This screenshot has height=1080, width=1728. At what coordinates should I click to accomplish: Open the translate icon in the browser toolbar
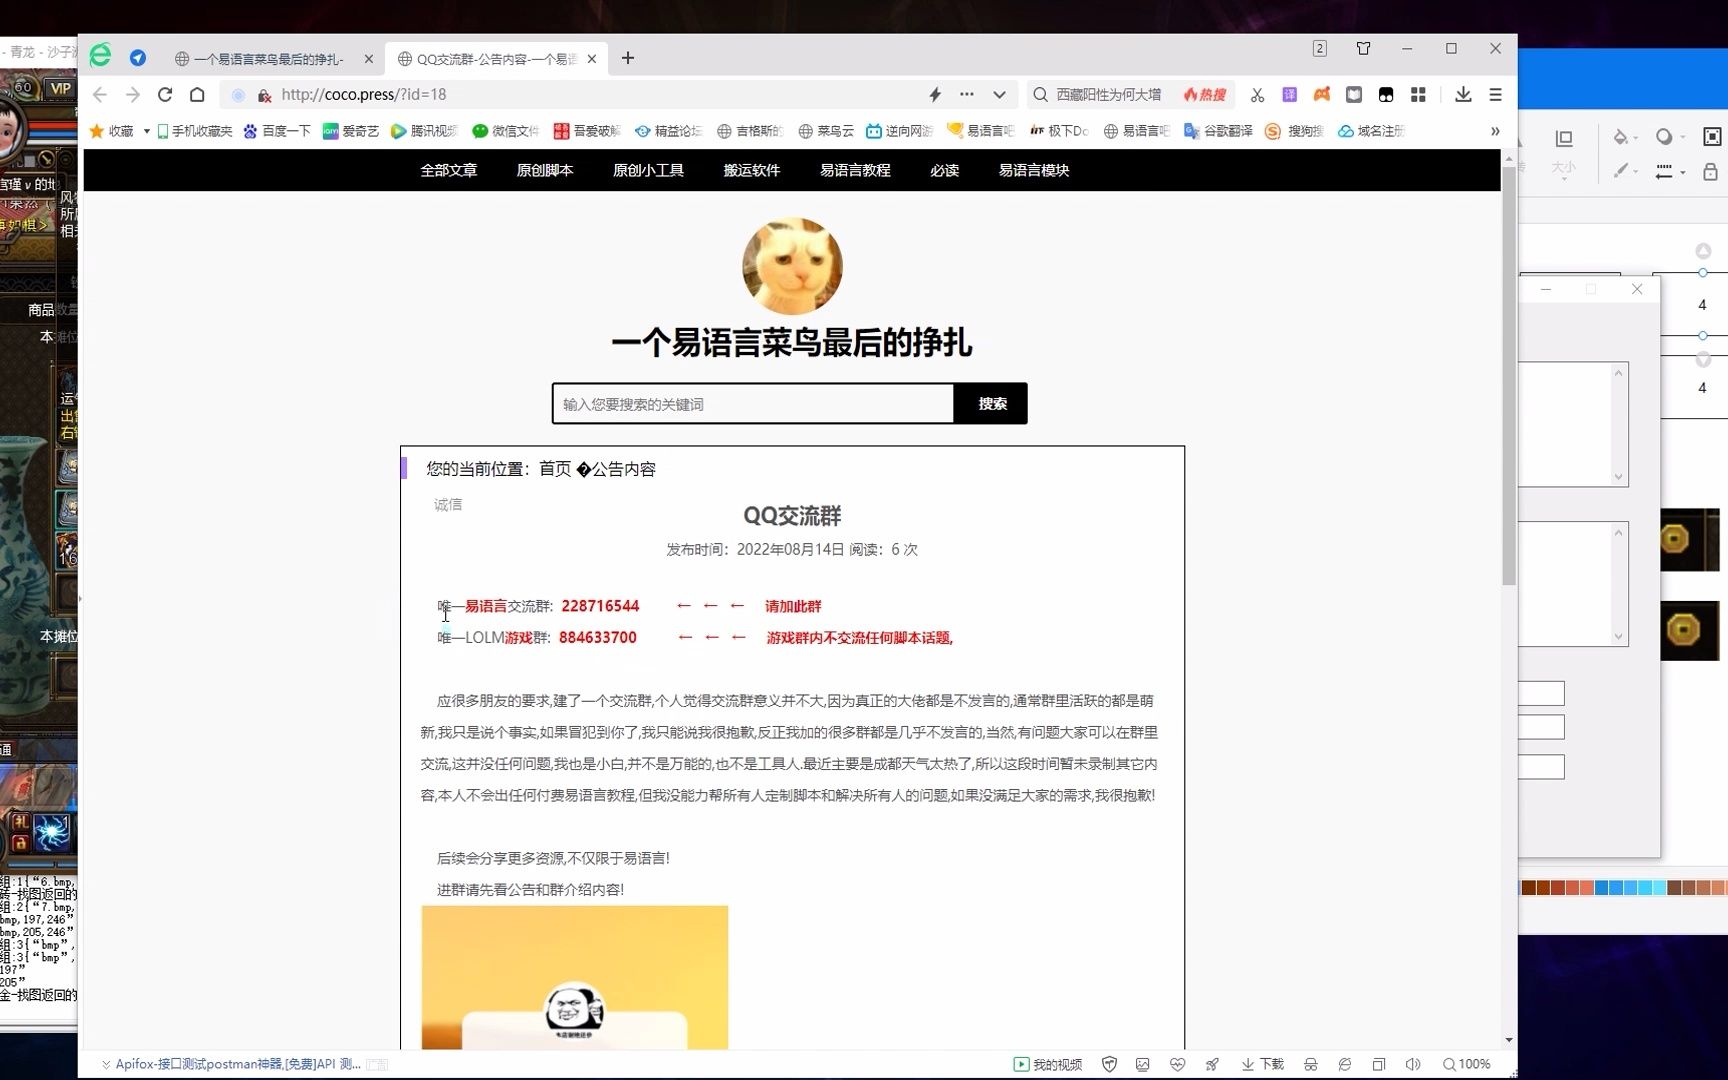1289,94
